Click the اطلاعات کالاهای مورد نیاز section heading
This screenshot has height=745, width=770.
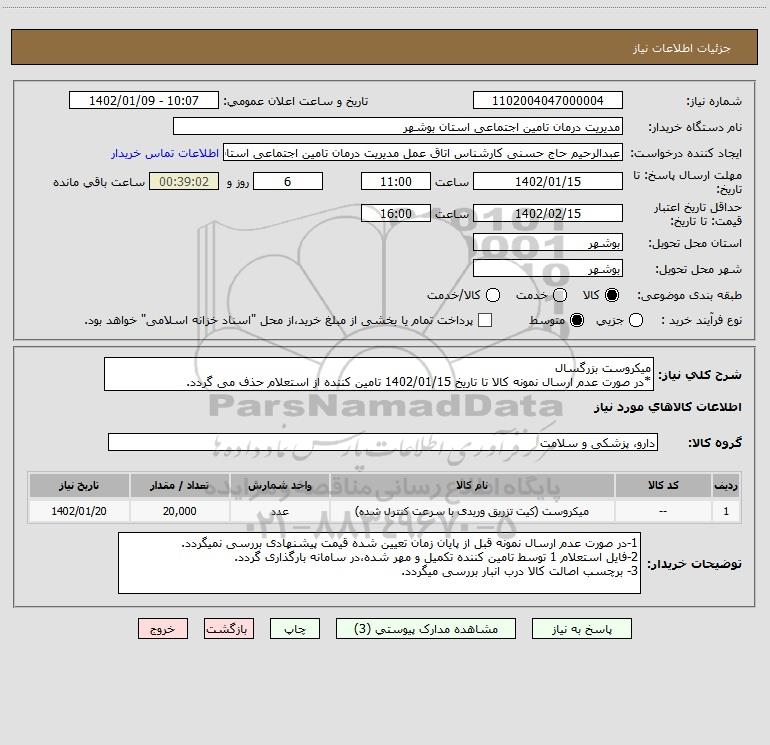668,407
